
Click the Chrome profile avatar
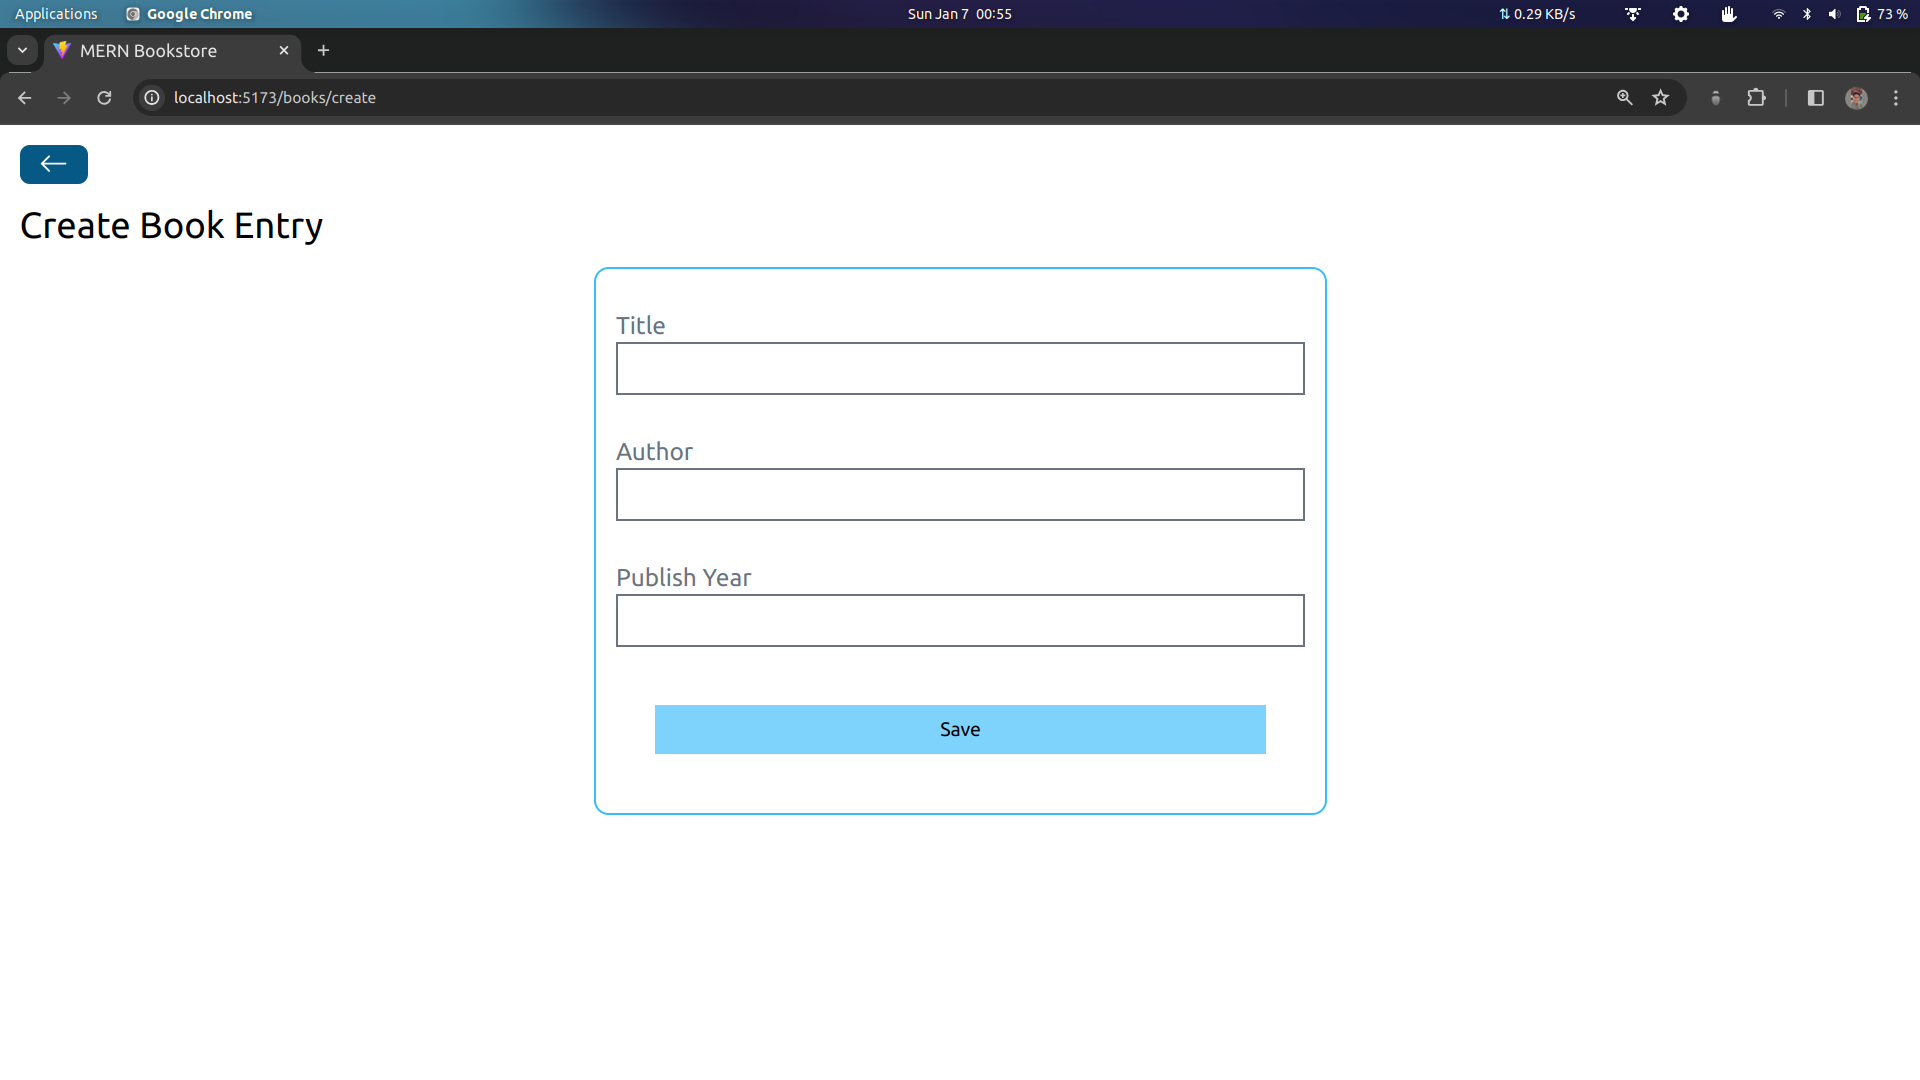pyautogui.click(x=1856, y=97)
